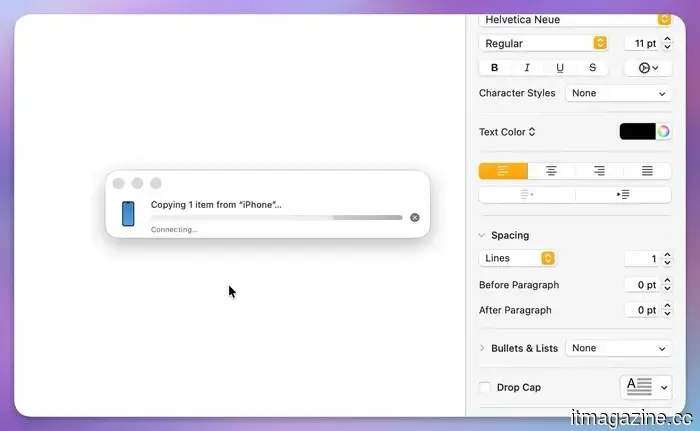Increase paragraph indent
This screenshot has width=700, height=431.
click(623, 195)
